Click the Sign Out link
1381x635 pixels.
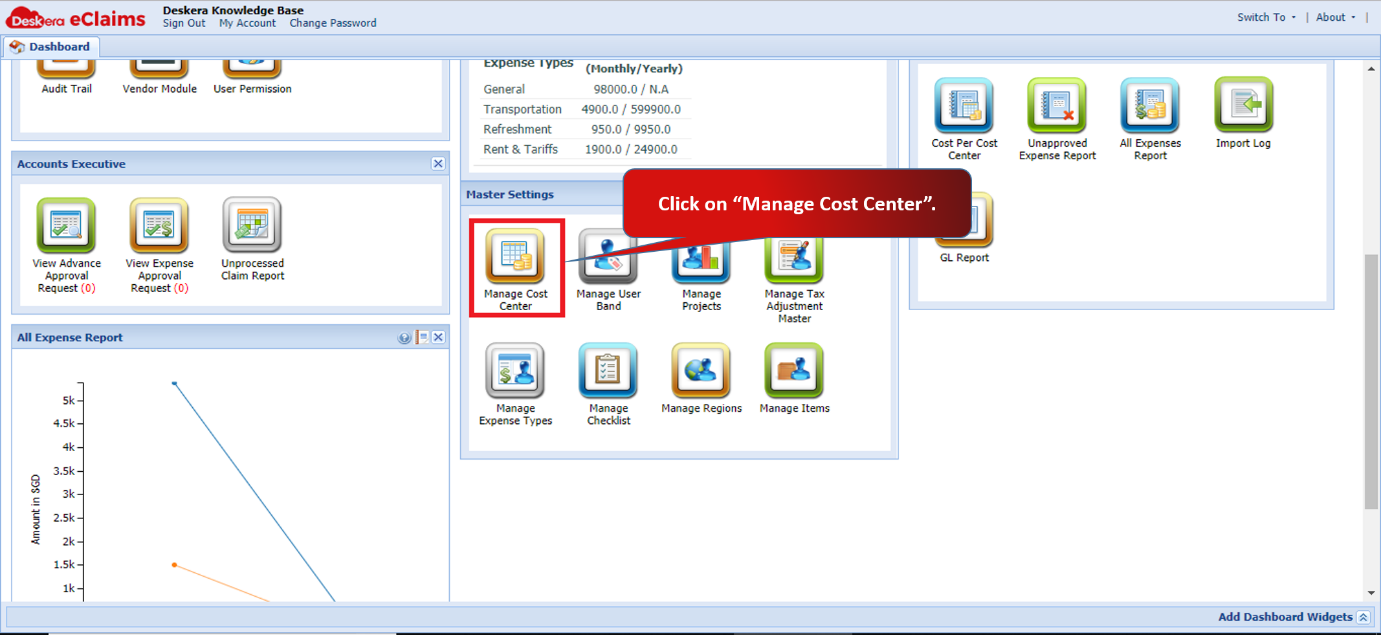pos(184,23)
